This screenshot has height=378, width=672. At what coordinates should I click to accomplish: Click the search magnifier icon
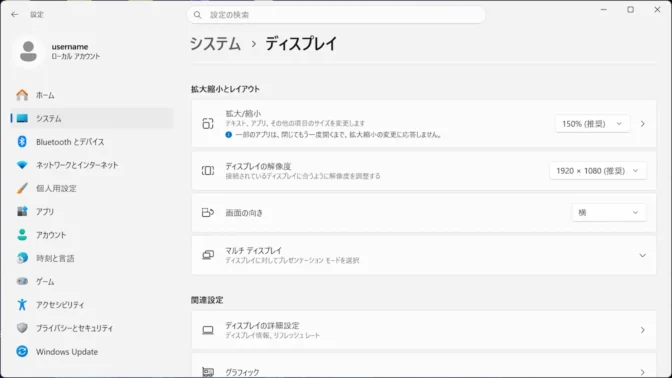[x=198, y=15]
